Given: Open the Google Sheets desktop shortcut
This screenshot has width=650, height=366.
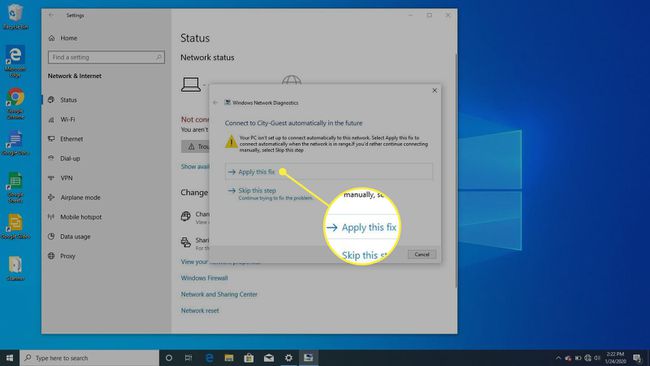Looking at the screenshot, I should (15, 187).
